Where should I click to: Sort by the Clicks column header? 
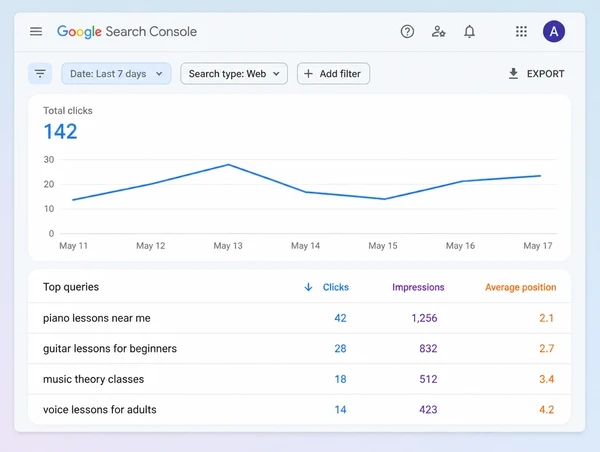[336, 287]
